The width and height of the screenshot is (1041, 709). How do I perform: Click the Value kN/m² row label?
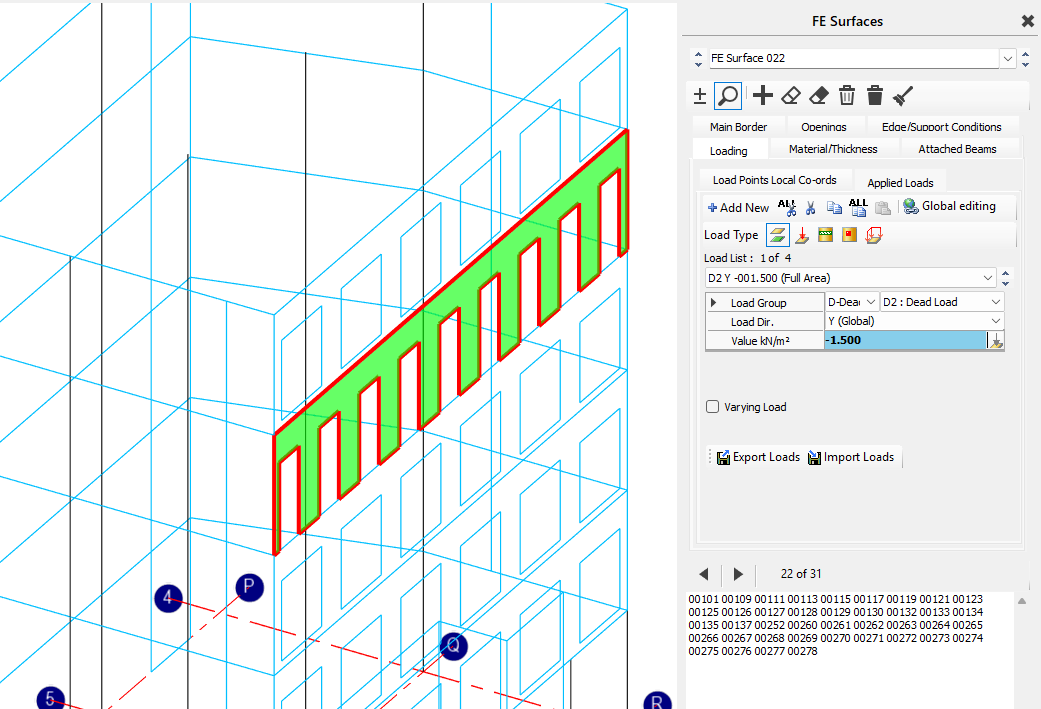point(760,341)
